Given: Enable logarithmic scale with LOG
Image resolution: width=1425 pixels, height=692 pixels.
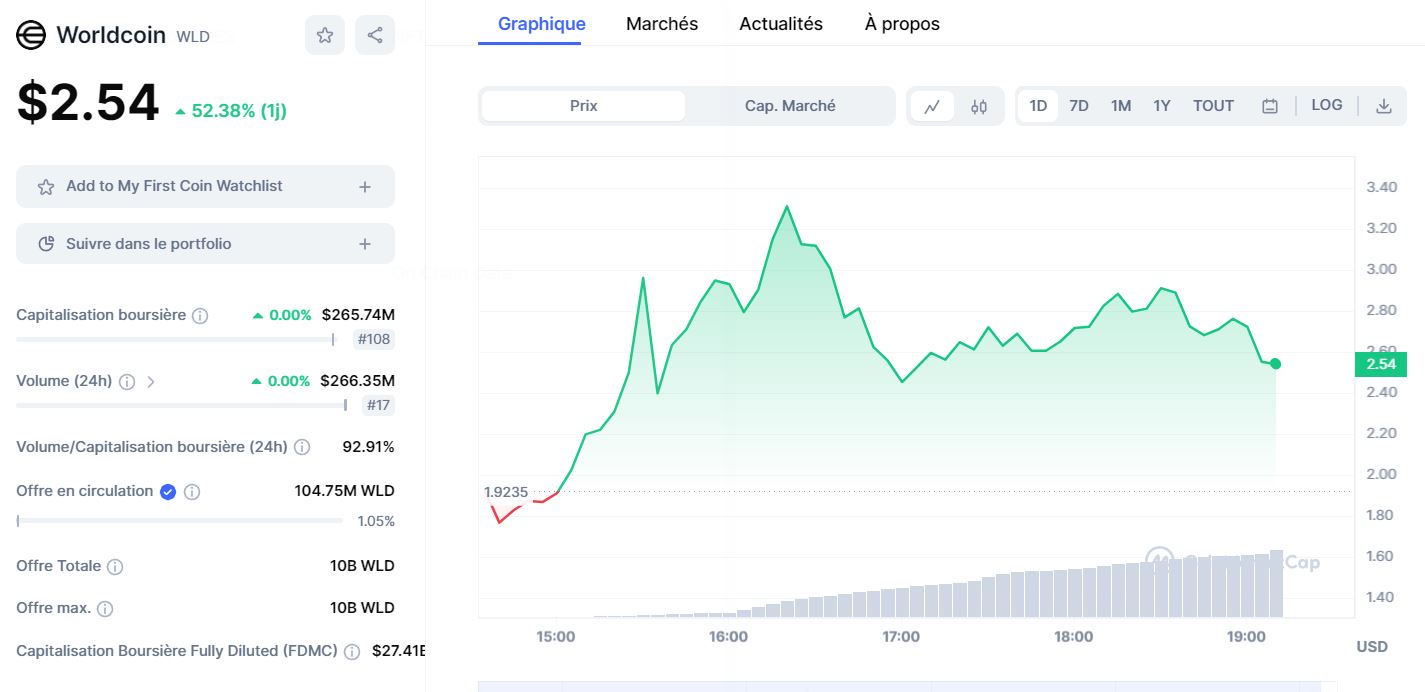Looking at the screenshot, I should pyautogui.click(x=1326, y=104).
